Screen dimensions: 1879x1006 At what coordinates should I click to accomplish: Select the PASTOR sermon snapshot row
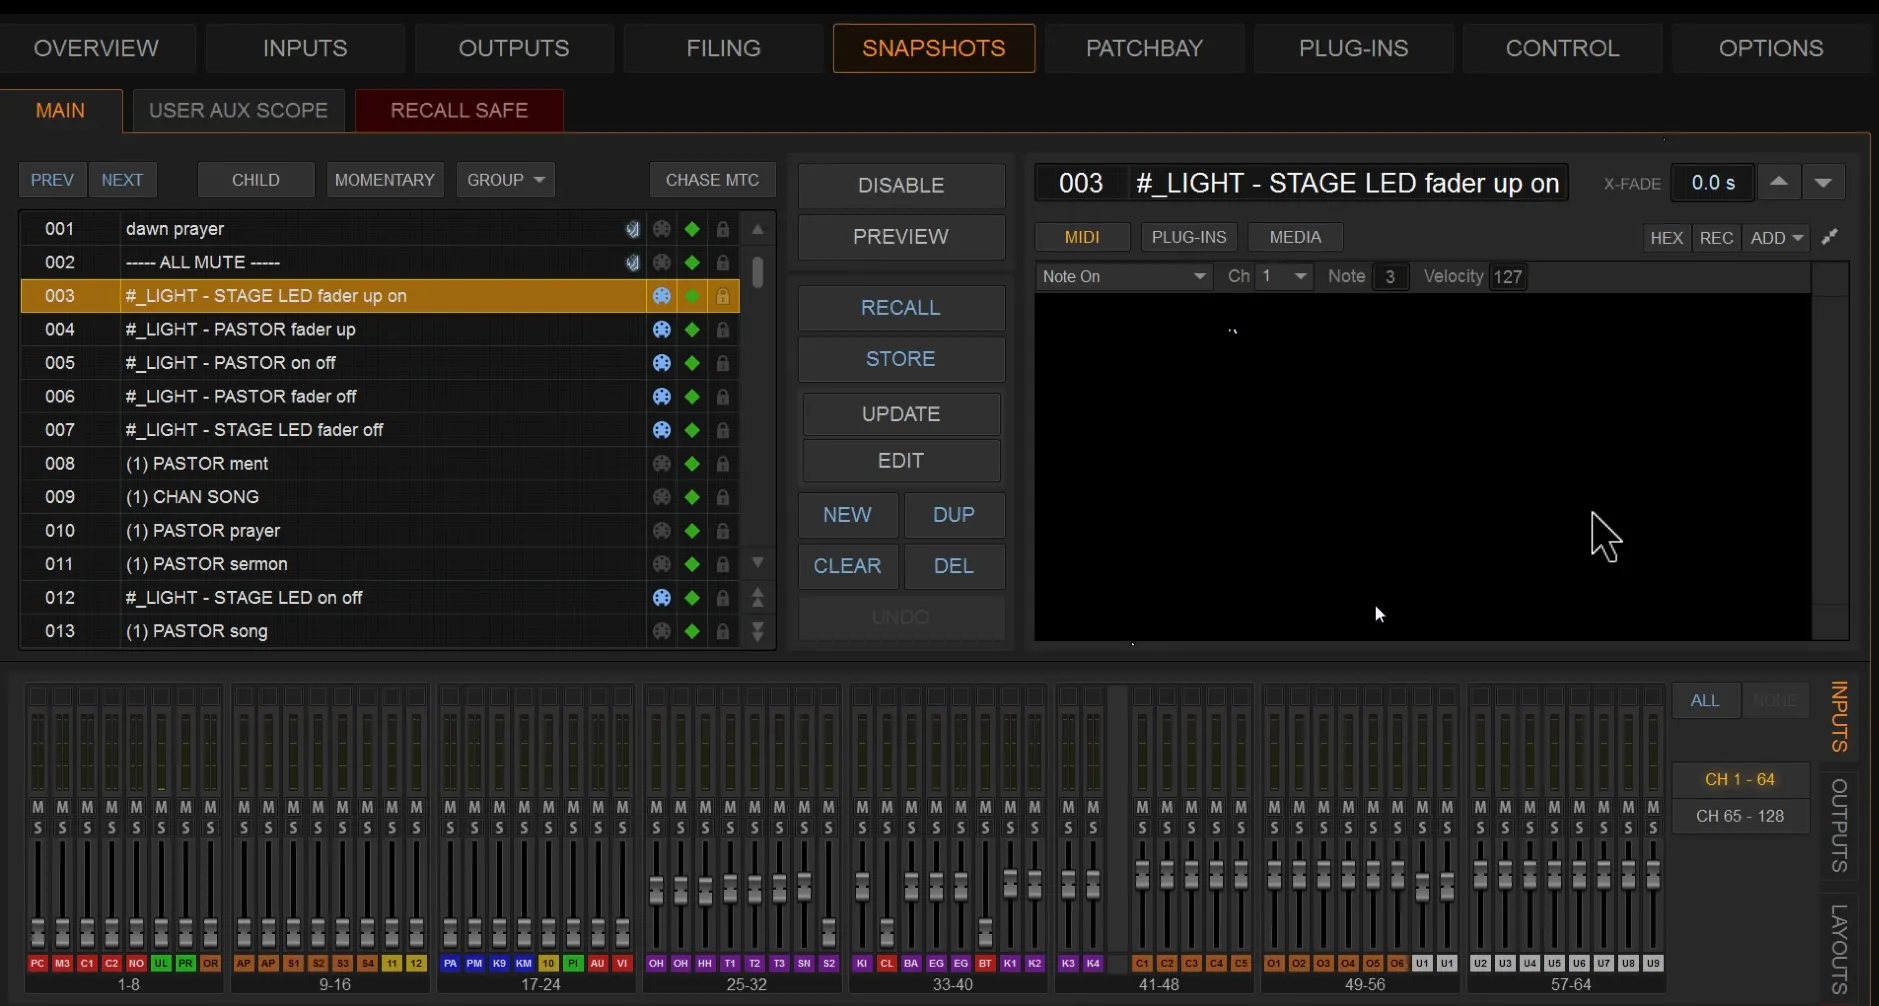point(380,564)
